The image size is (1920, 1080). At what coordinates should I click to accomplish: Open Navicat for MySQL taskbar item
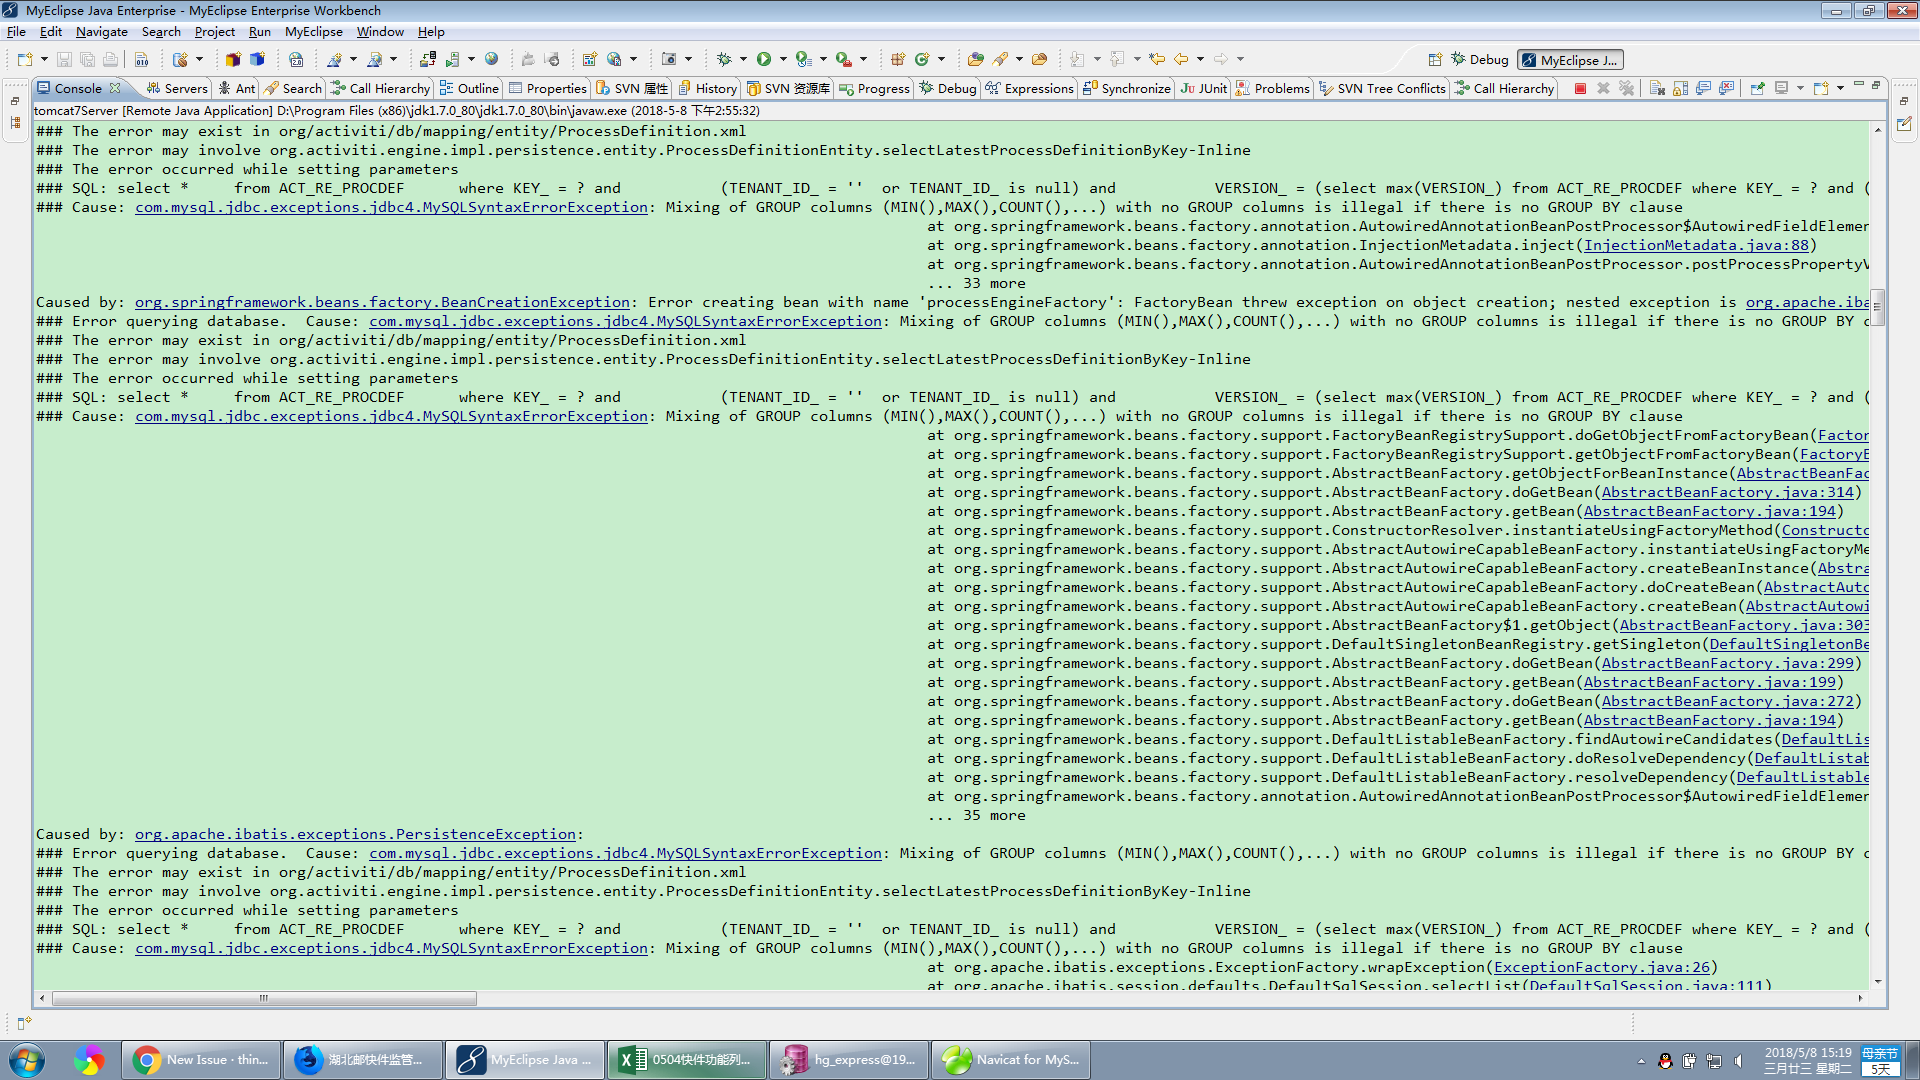[x=1011, y=1060]
